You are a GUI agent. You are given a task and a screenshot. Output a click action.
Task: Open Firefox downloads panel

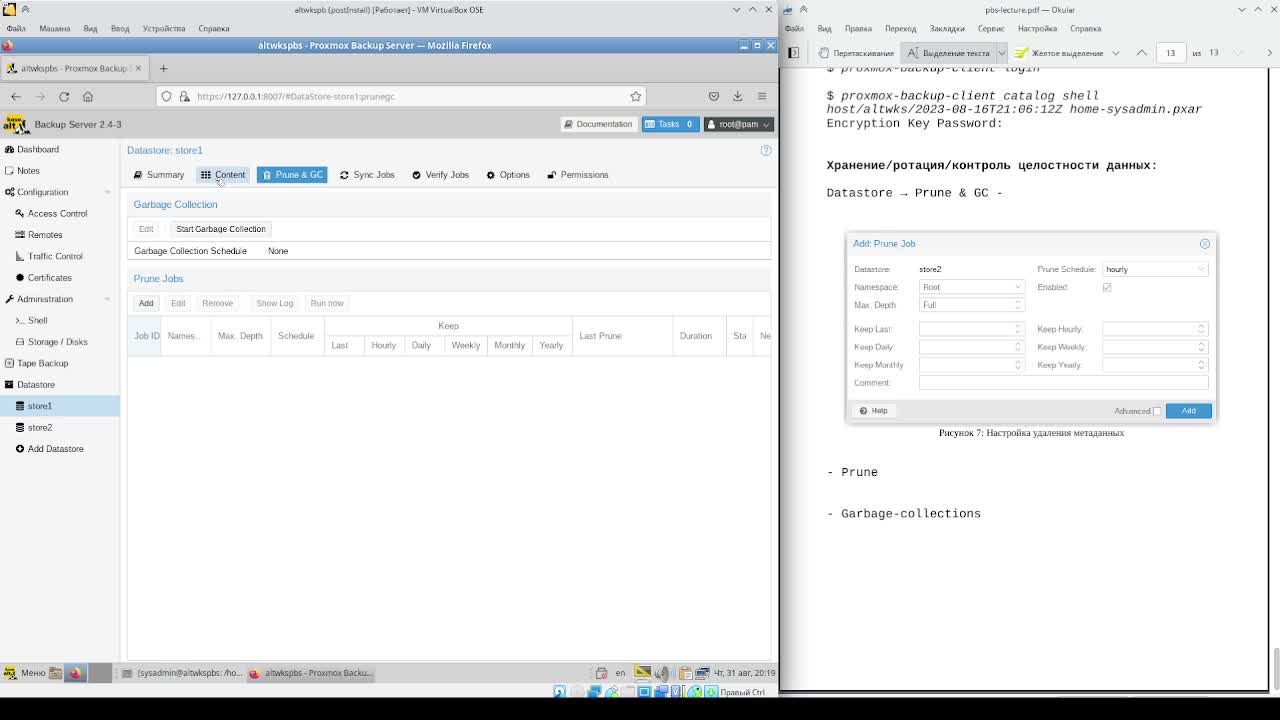(738, 96)
